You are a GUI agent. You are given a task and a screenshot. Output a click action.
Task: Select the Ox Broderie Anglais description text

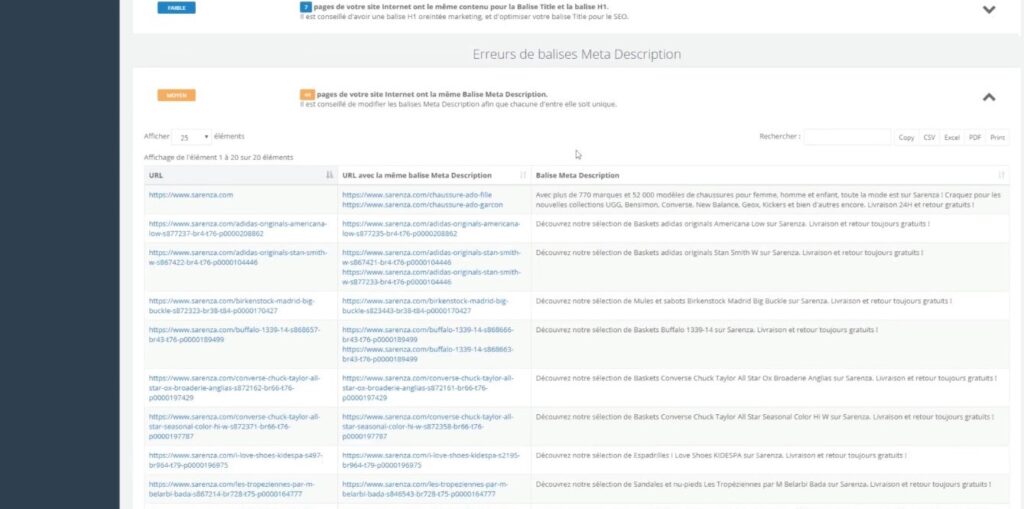click(x=766, y=378)
